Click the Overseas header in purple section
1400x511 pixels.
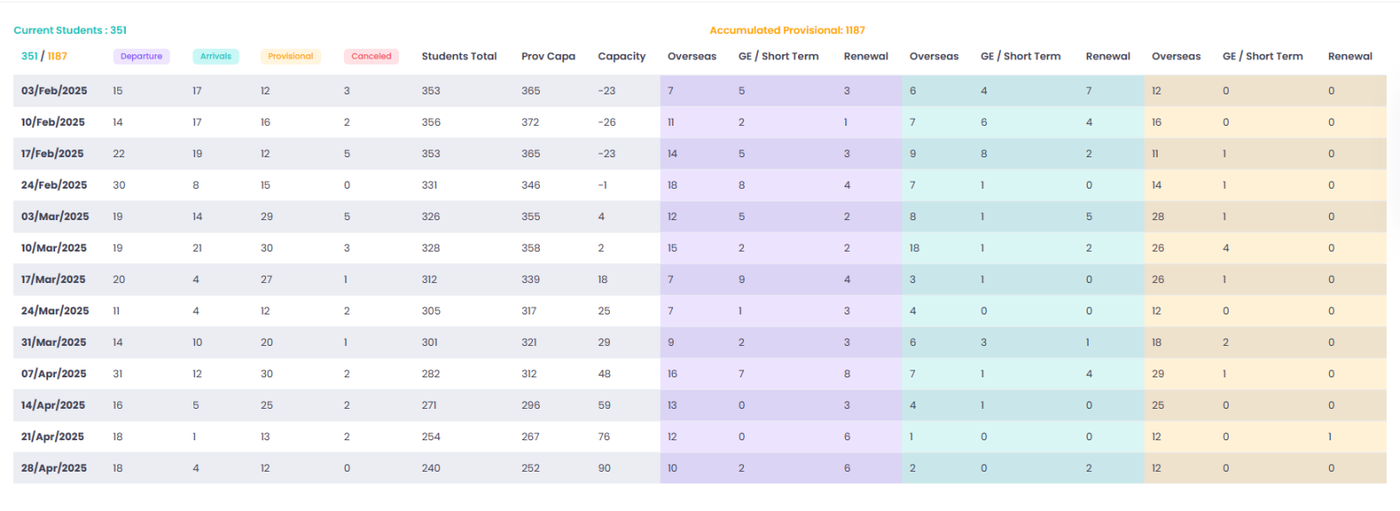pos(692,57)
